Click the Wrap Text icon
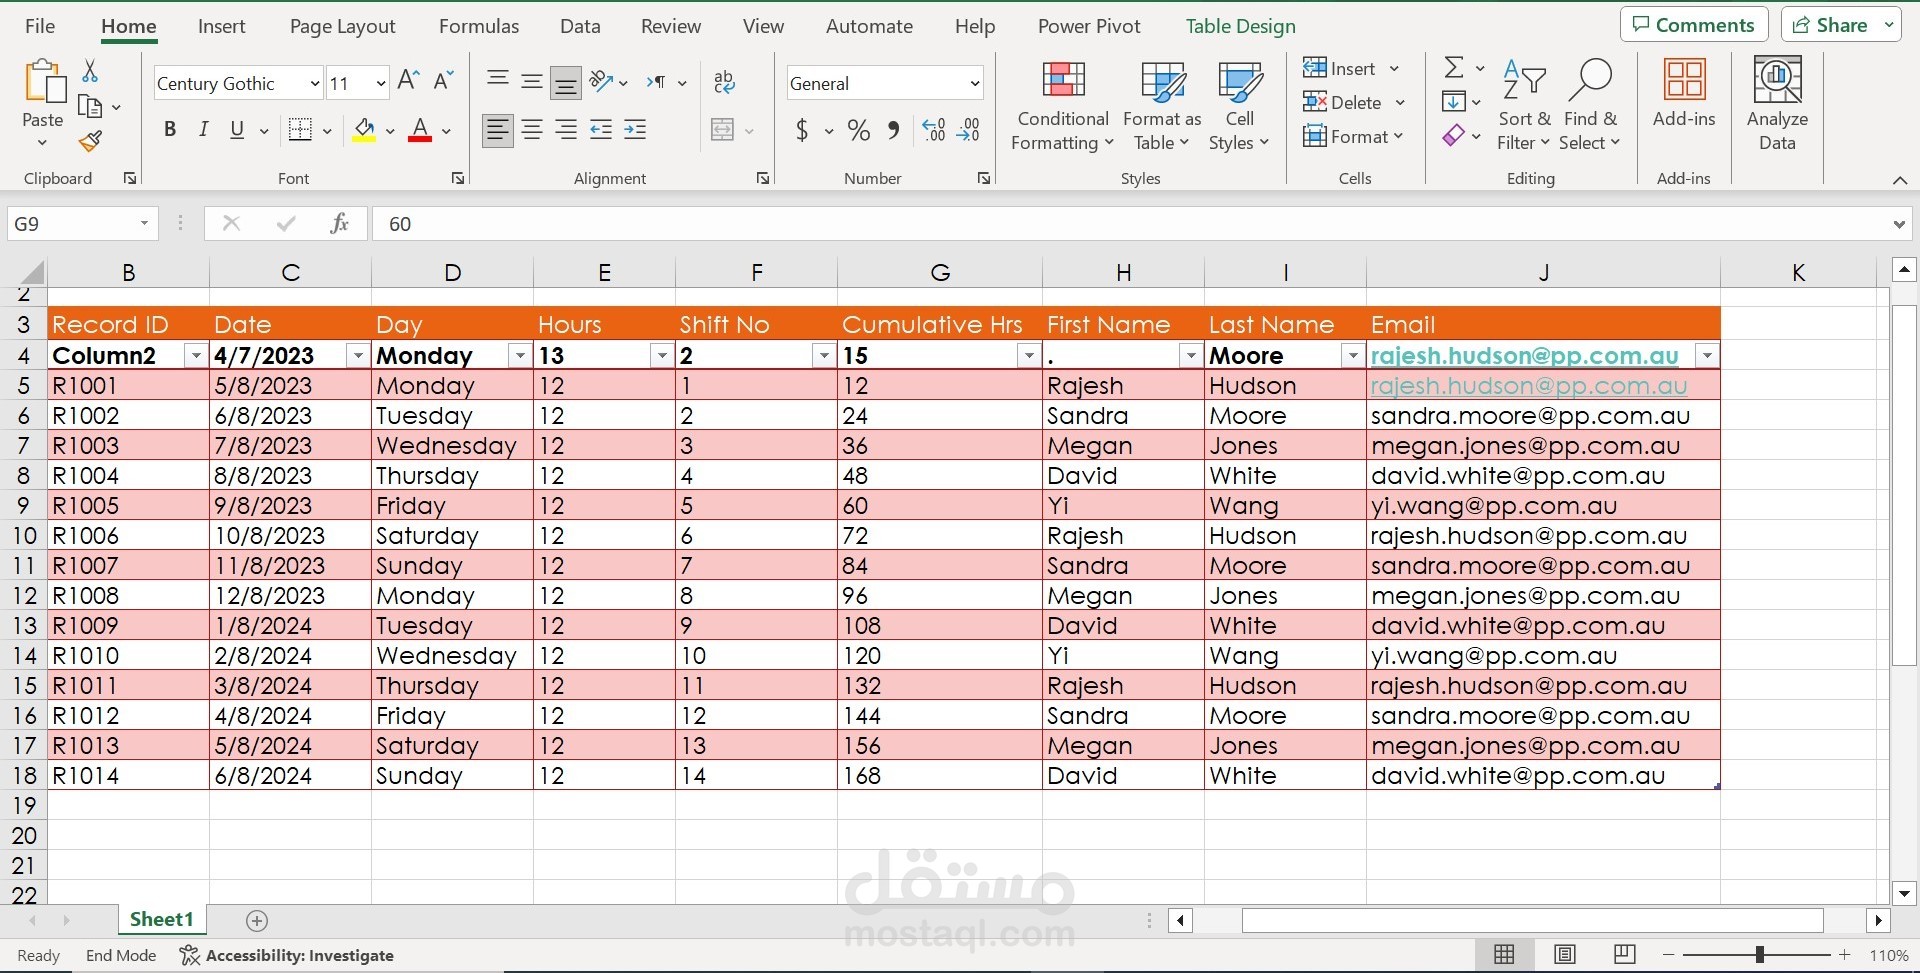This screenshot has width=1920, height=973. coord(725,82)
